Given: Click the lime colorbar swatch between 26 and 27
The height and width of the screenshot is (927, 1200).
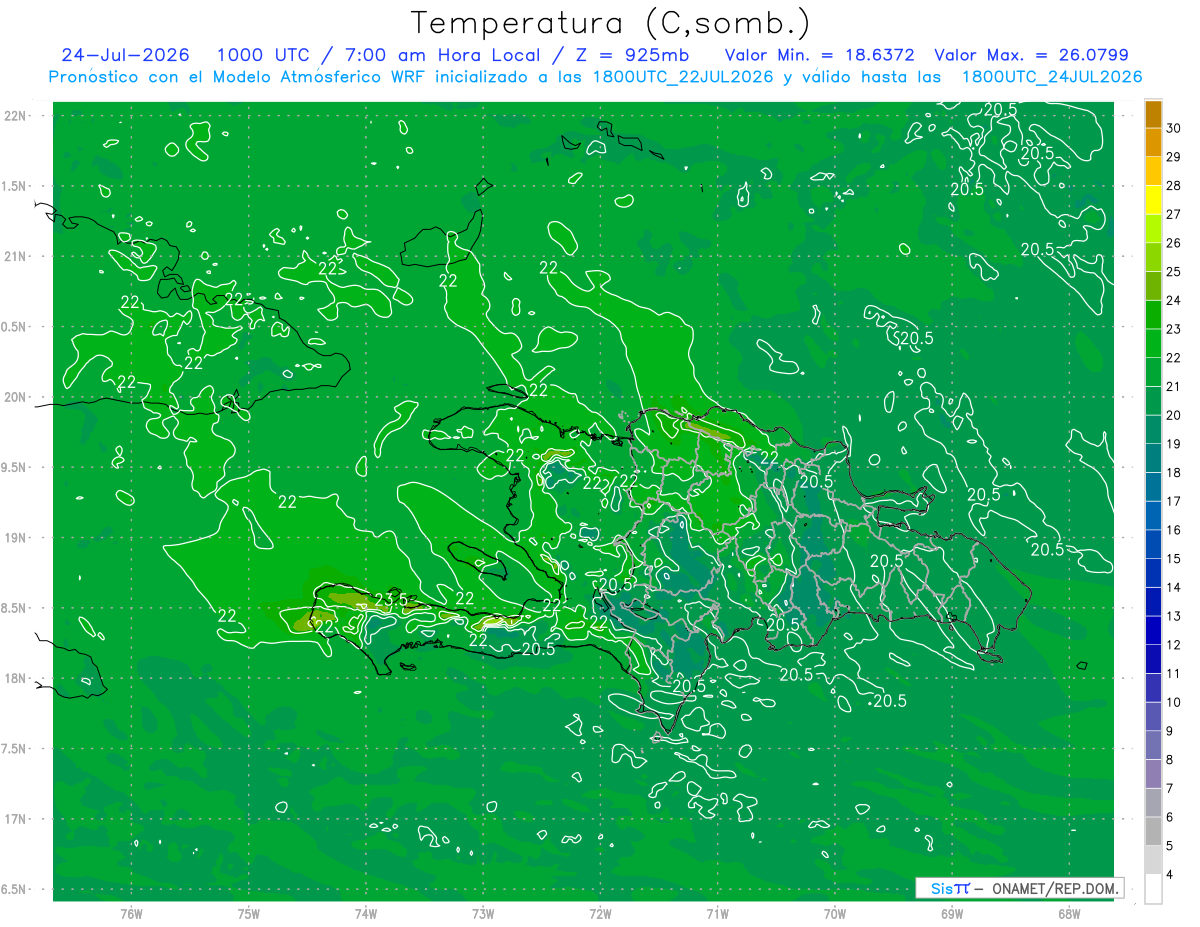Looking at the screenshot, I should click(x=1154, y=229).
